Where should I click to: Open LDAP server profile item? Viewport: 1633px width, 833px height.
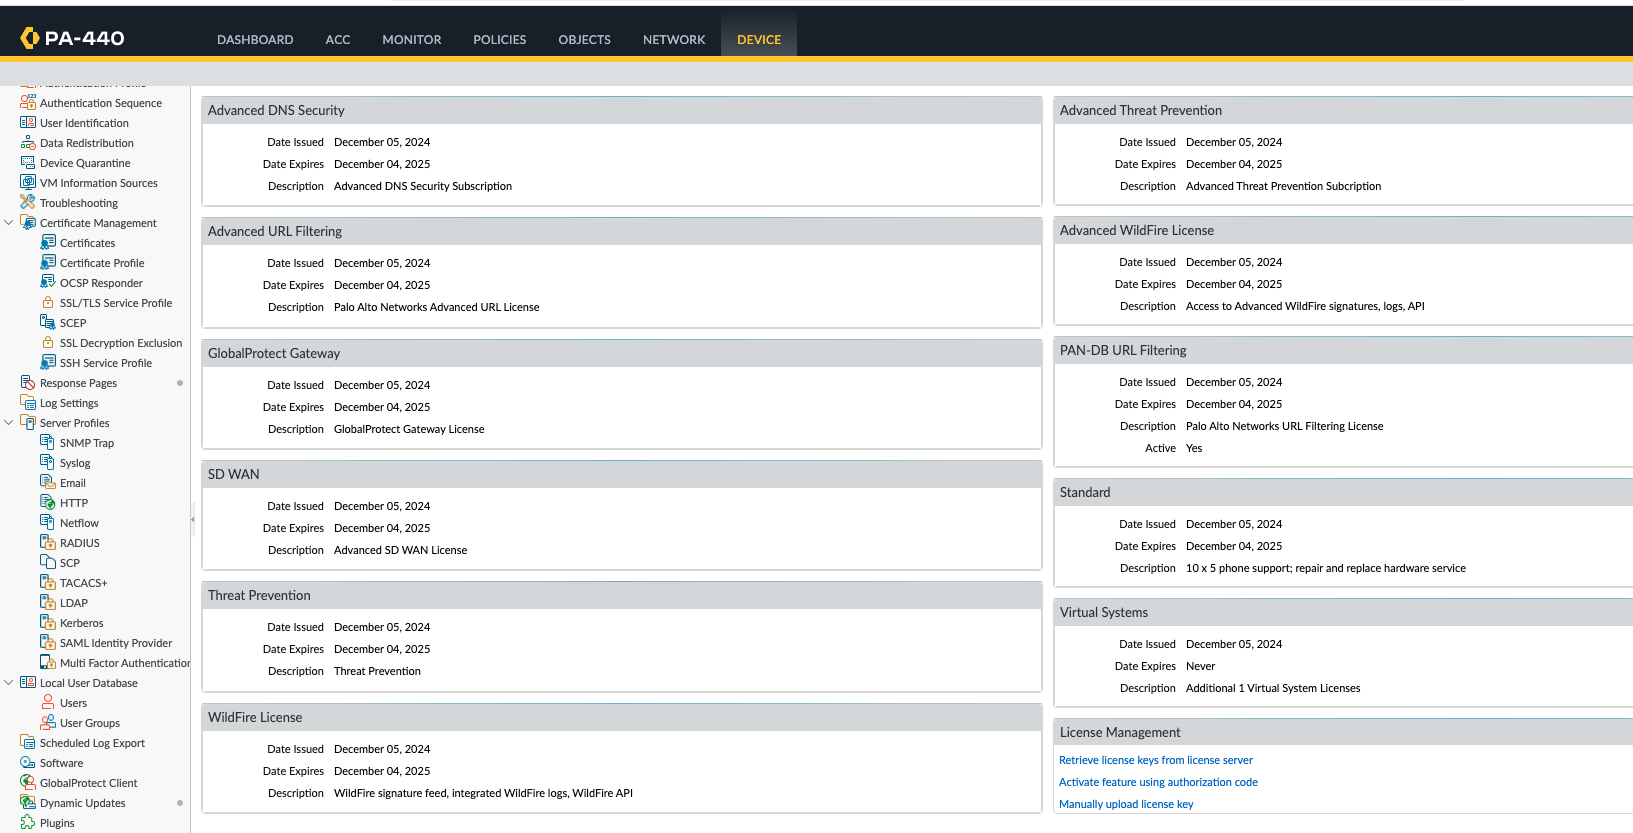click(74, 603)
